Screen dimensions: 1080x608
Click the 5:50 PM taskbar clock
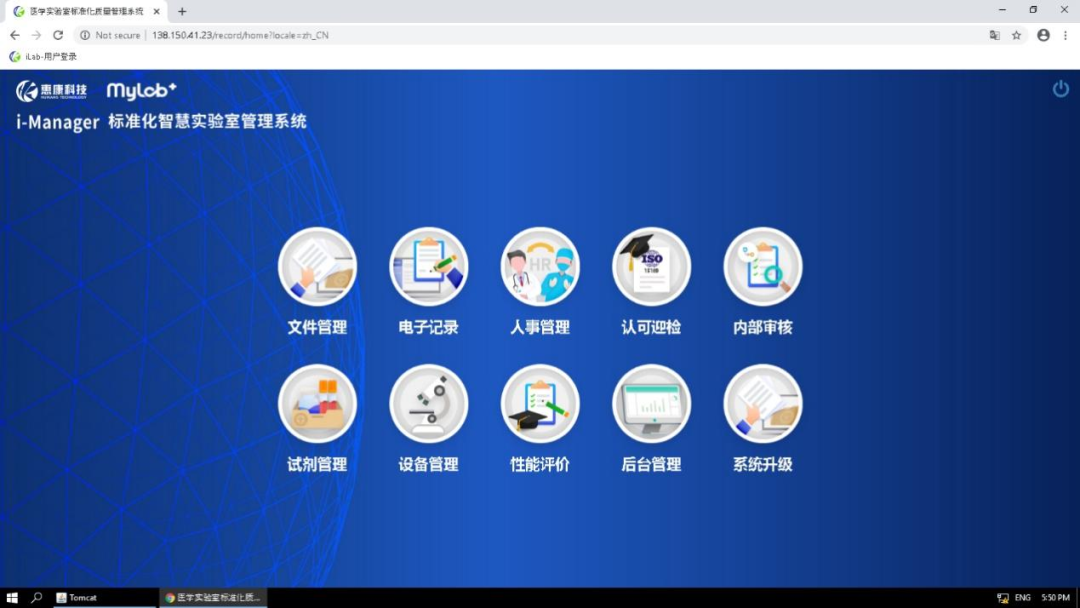click(x=1055, y=598)
